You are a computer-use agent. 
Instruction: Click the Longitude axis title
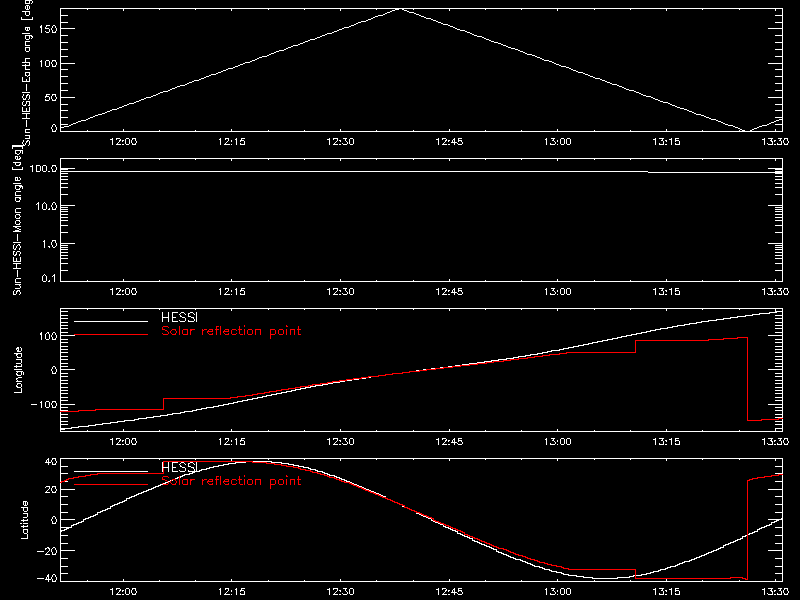click(18, 370)
